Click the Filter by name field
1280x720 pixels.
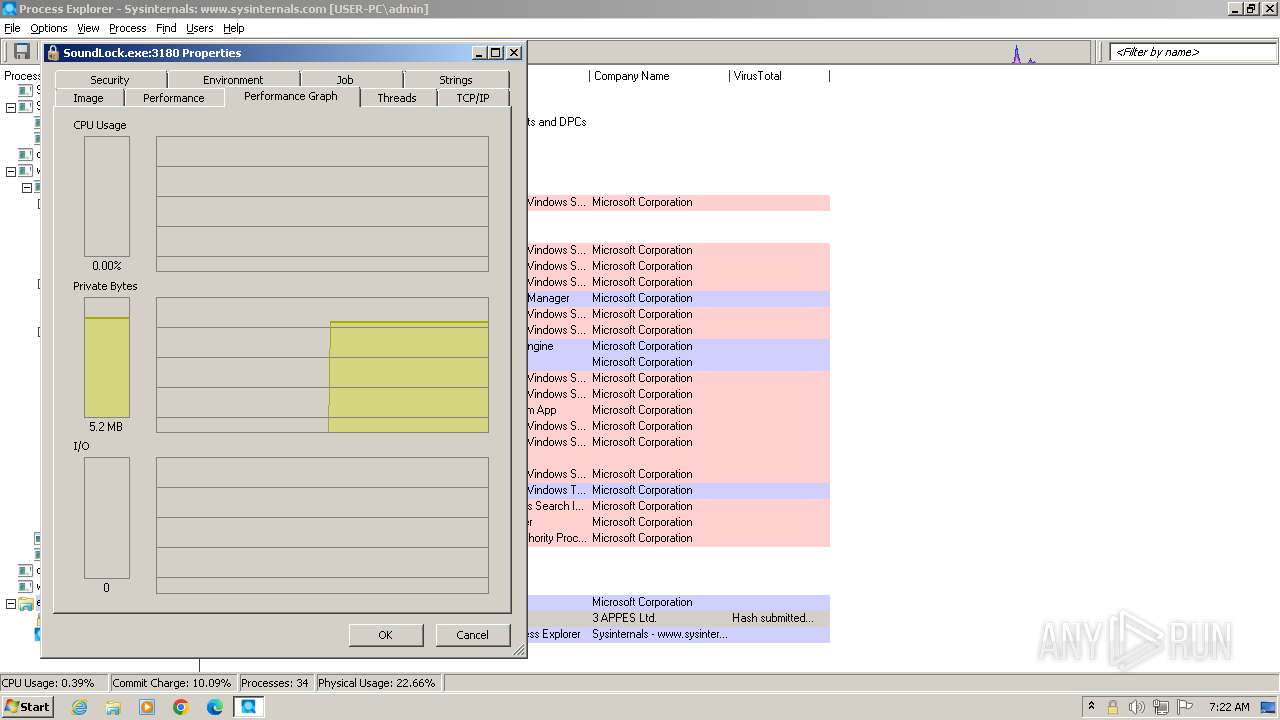click(x=1193, y=52)
